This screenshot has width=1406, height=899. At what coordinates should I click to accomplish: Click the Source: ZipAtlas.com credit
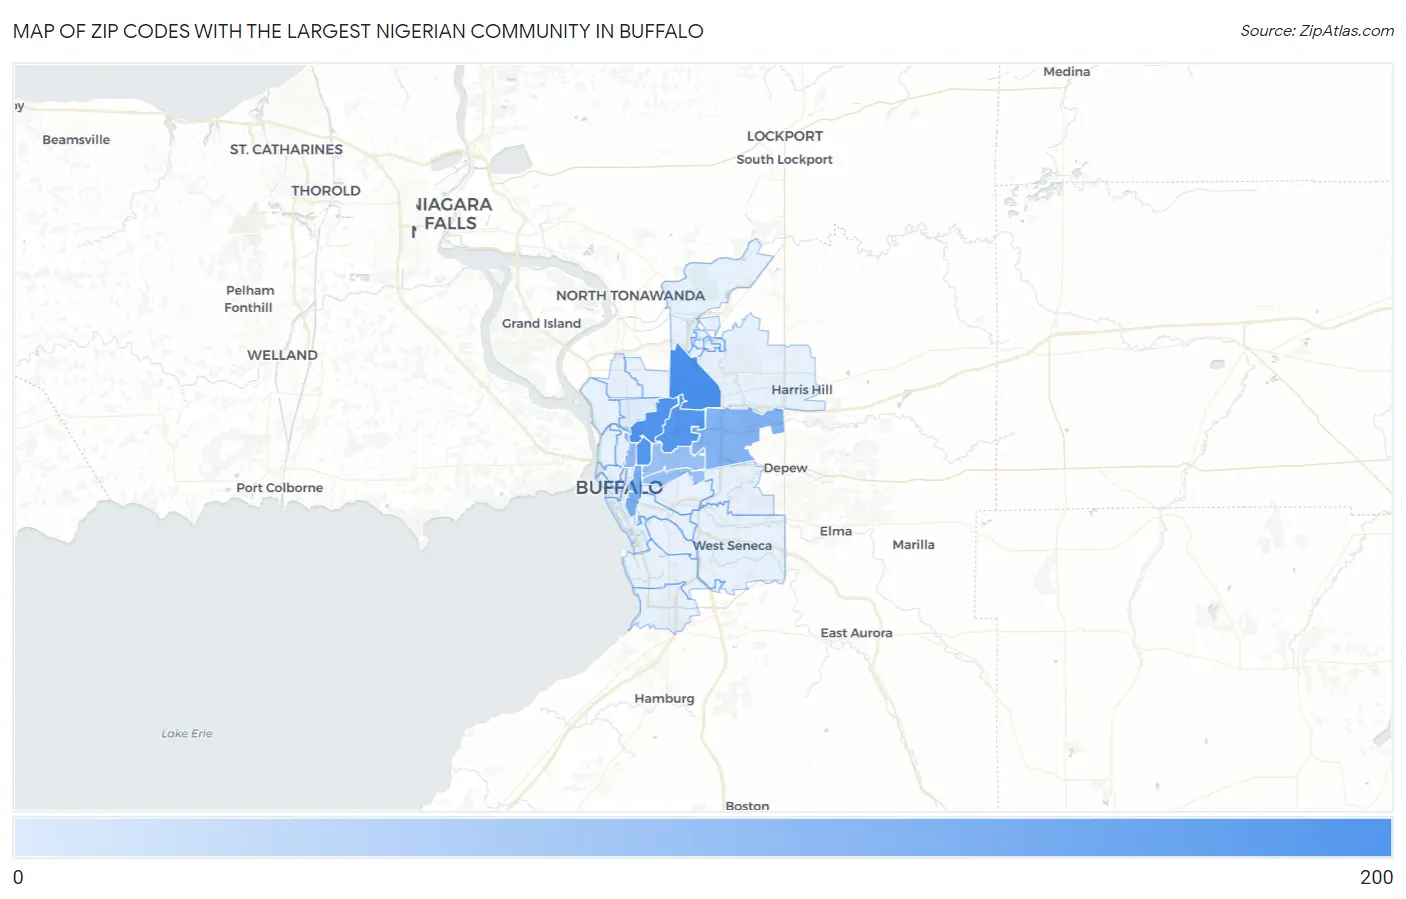[x=1316, y=31]
